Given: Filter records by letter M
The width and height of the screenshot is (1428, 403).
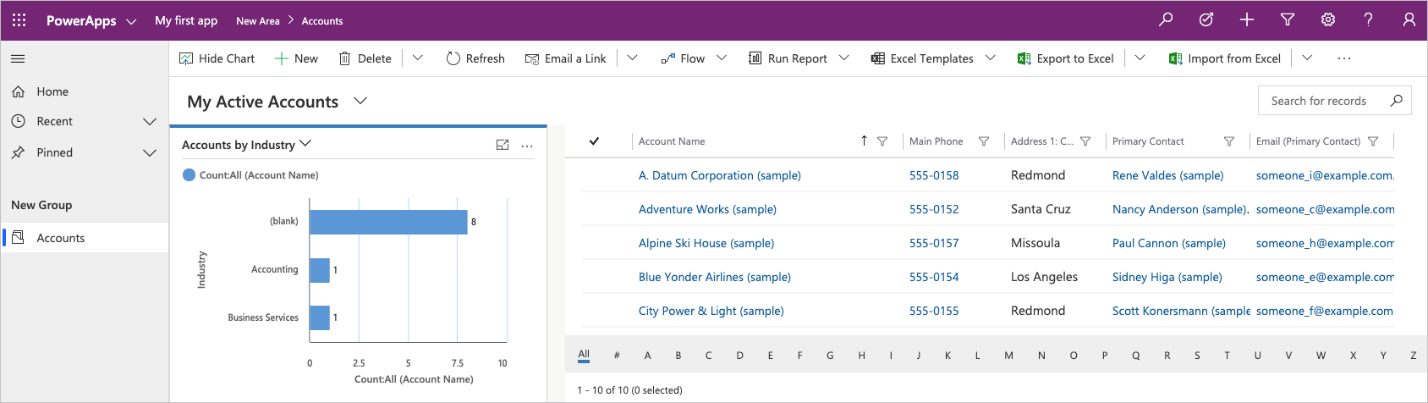Looking at the screenshot, I should click(x=1009, y=355).
